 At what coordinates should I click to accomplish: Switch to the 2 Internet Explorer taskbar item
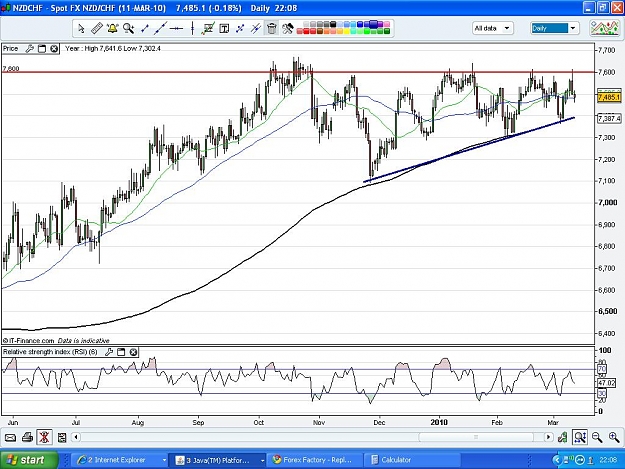(118, 460)
